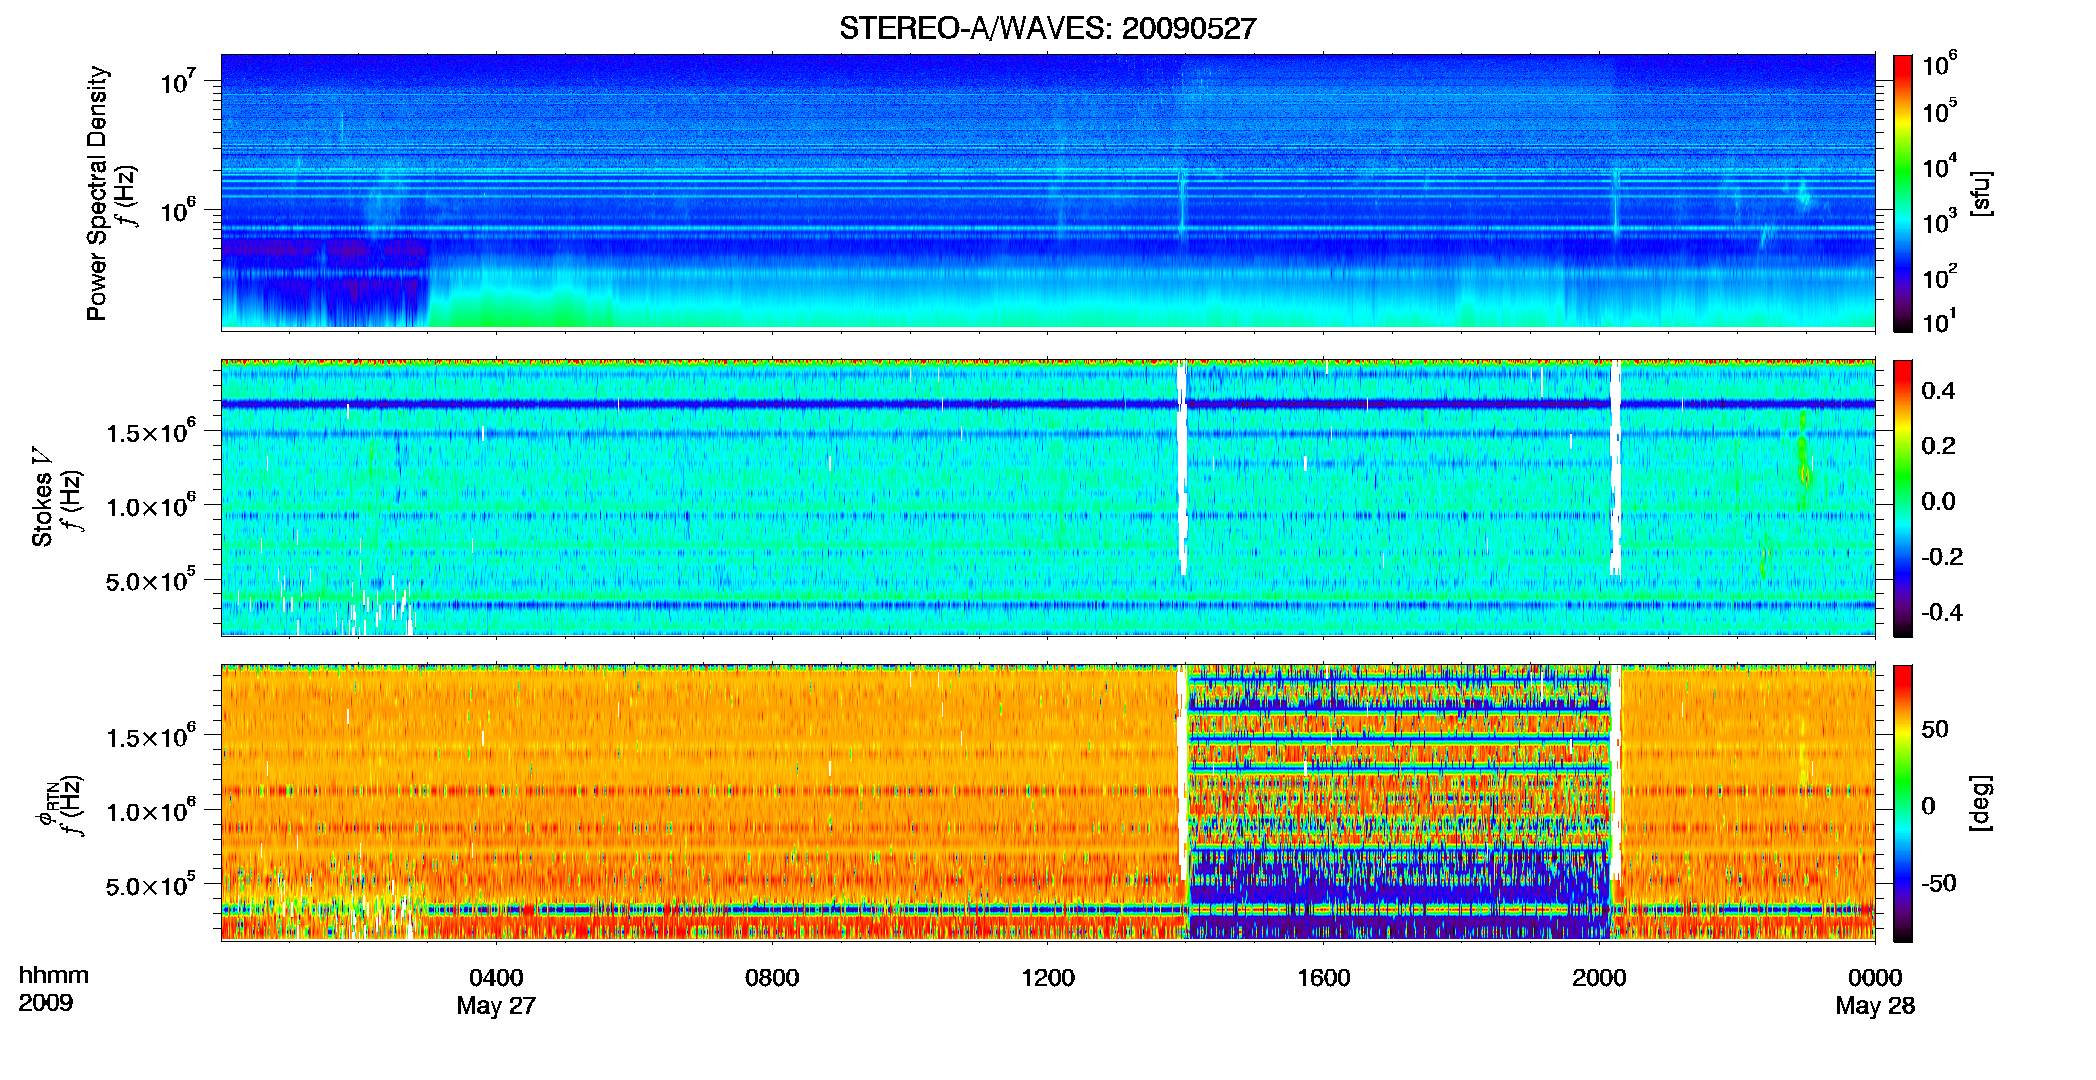Click the 0.4 Stokes colorbar tick label
This screenshot has width=2096, height=1080.
pyautogui.click(x=1938, y=391)
